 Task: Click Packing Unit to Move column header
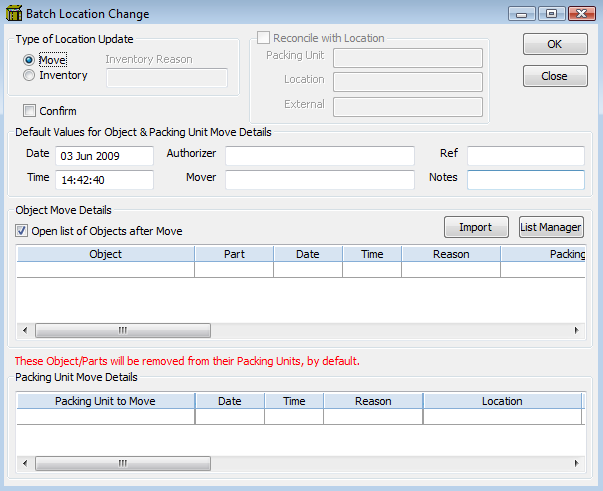click(x=106, y=401)
